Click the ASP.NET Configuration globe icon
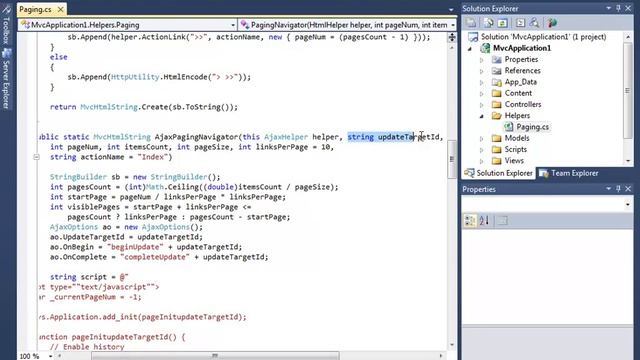The image size is (640, 360). pos(552,23)
